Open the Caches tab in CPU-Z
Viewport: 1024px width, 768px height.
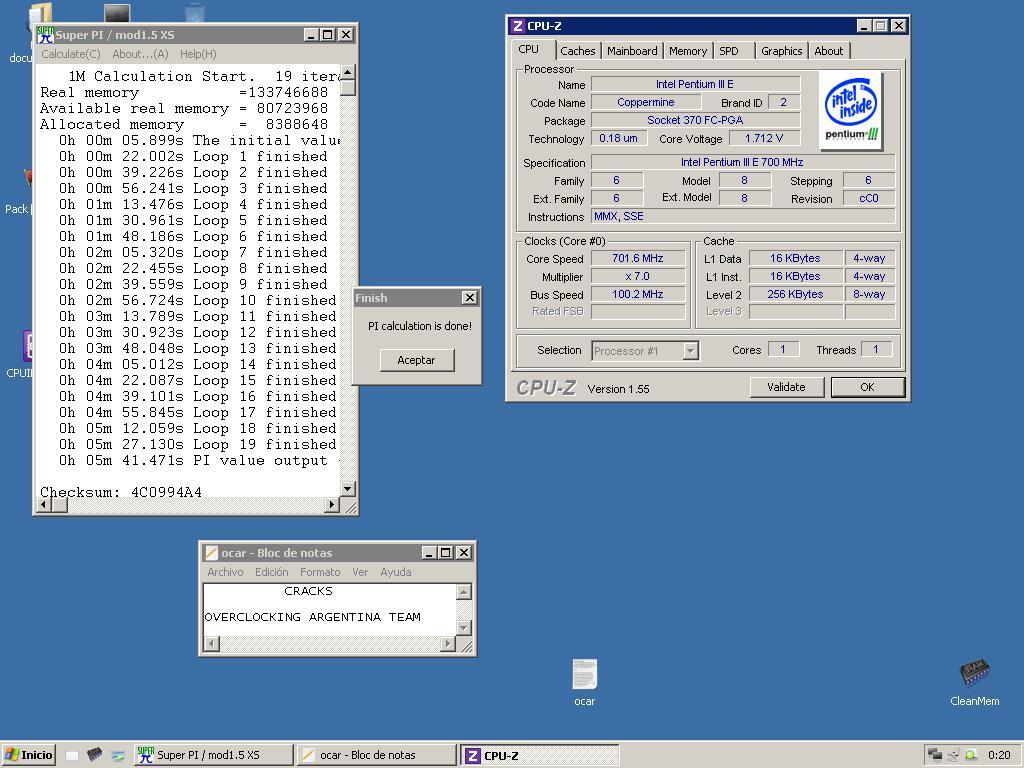[578, 51]
